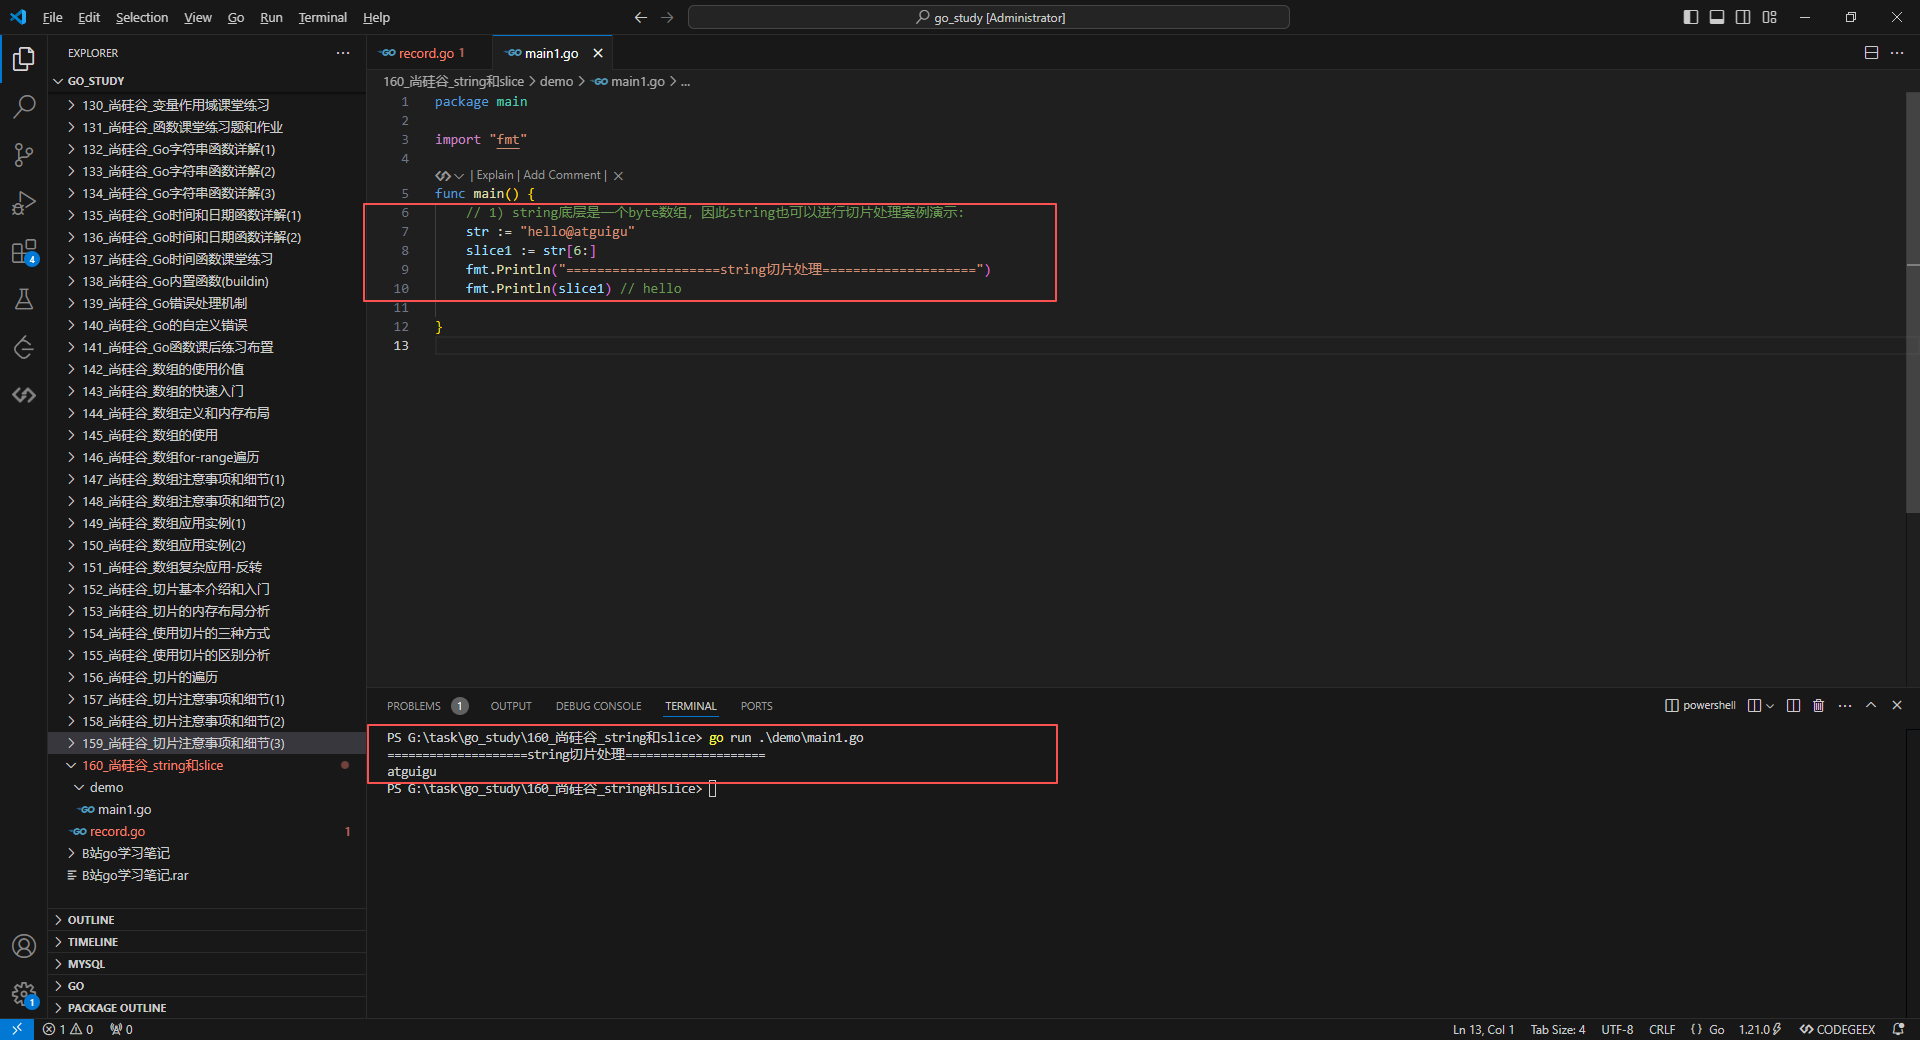This screenshot has width=1920, height=1040.
Task: Click the Explain code lens link
Action: click(495, 175)
